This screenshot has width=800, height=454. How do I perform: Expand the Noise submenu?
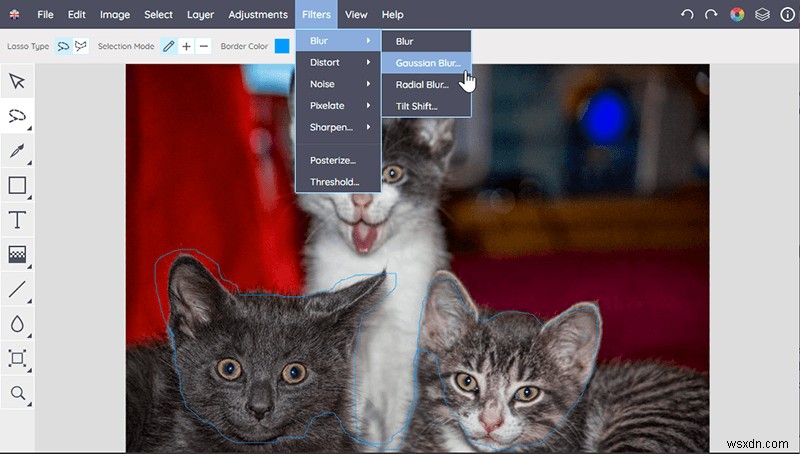[x=338, y=84]
